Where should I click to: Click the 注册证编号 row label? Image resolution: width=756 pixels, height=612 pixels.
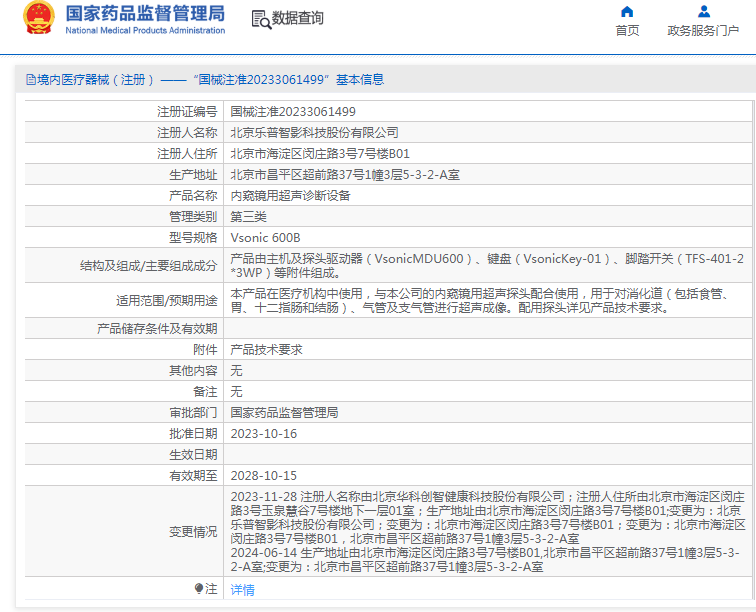coord(187,112)
